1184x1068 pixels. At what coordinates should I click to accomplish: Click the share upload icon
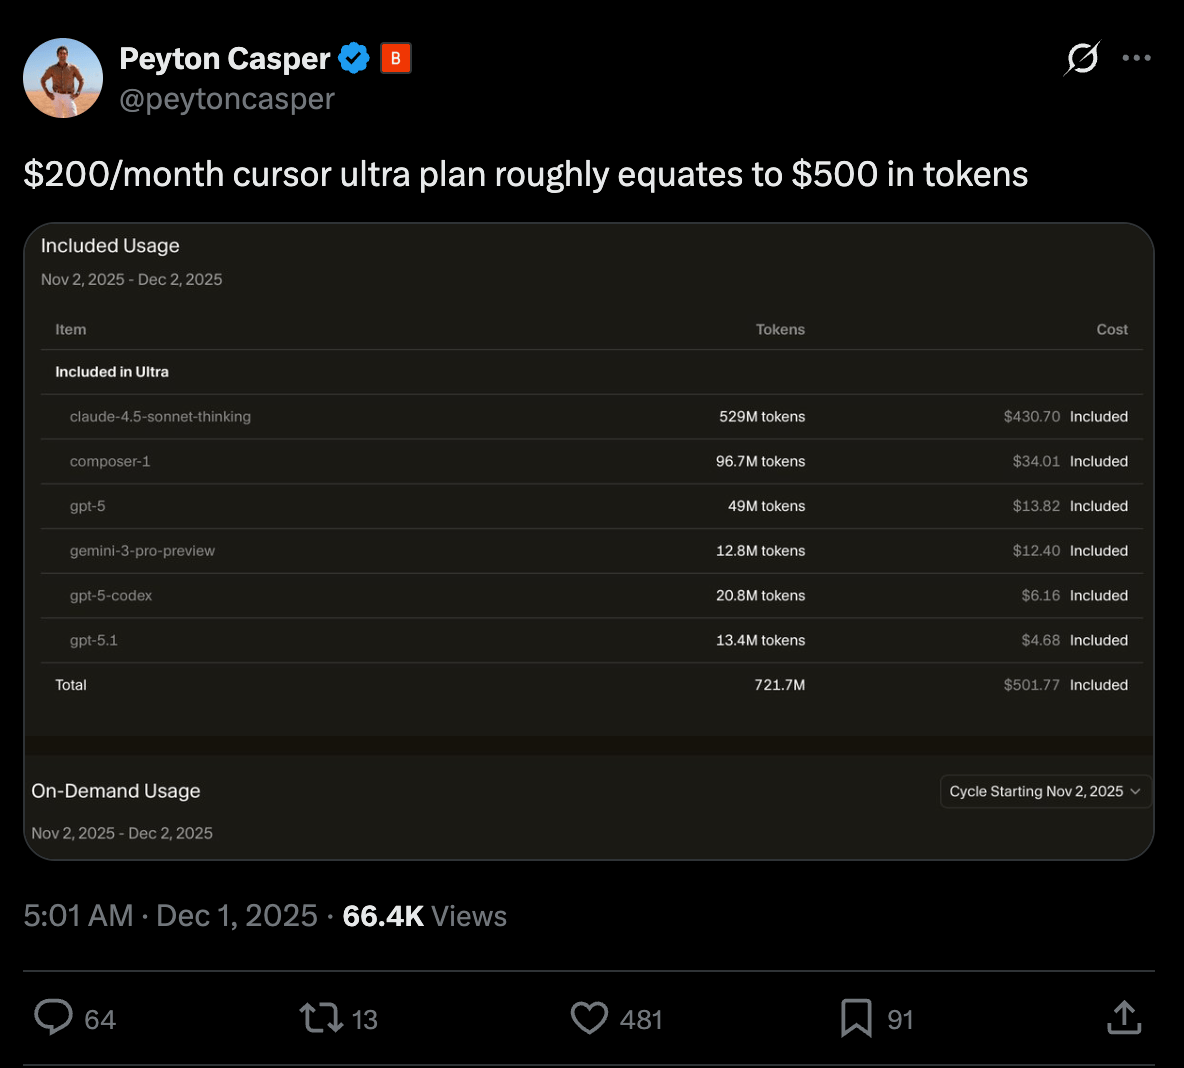coord(1124,1018)
